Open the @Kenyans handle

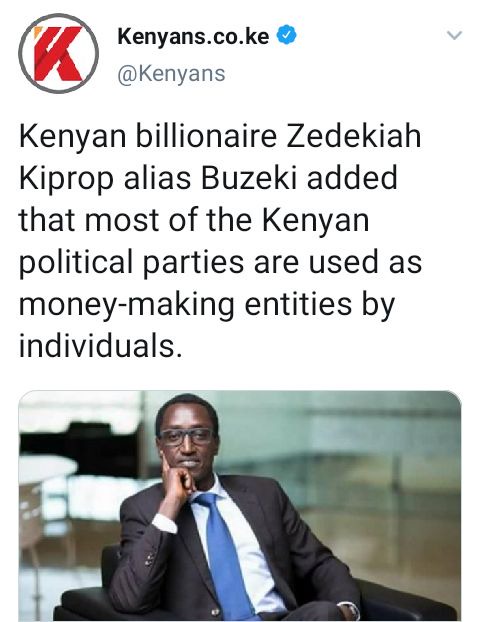point(171,74)
